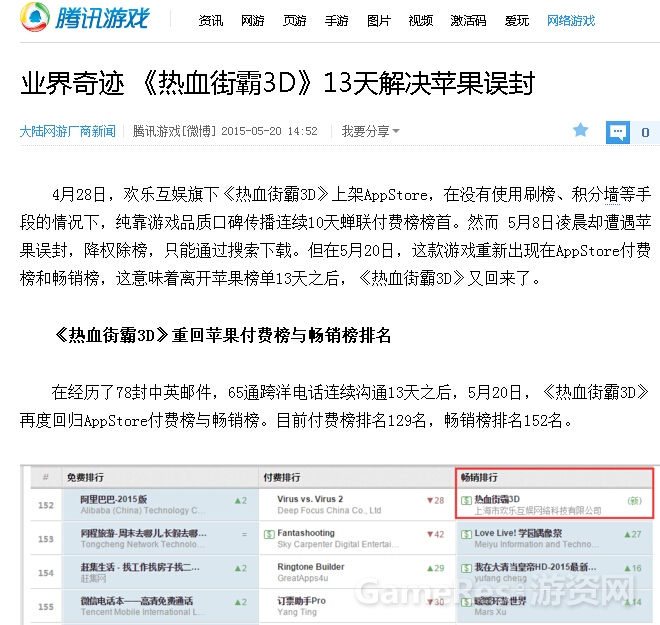
Task: Click the paid badge beside Love Live! 学园偶像祭
Action: click(466, 535)
